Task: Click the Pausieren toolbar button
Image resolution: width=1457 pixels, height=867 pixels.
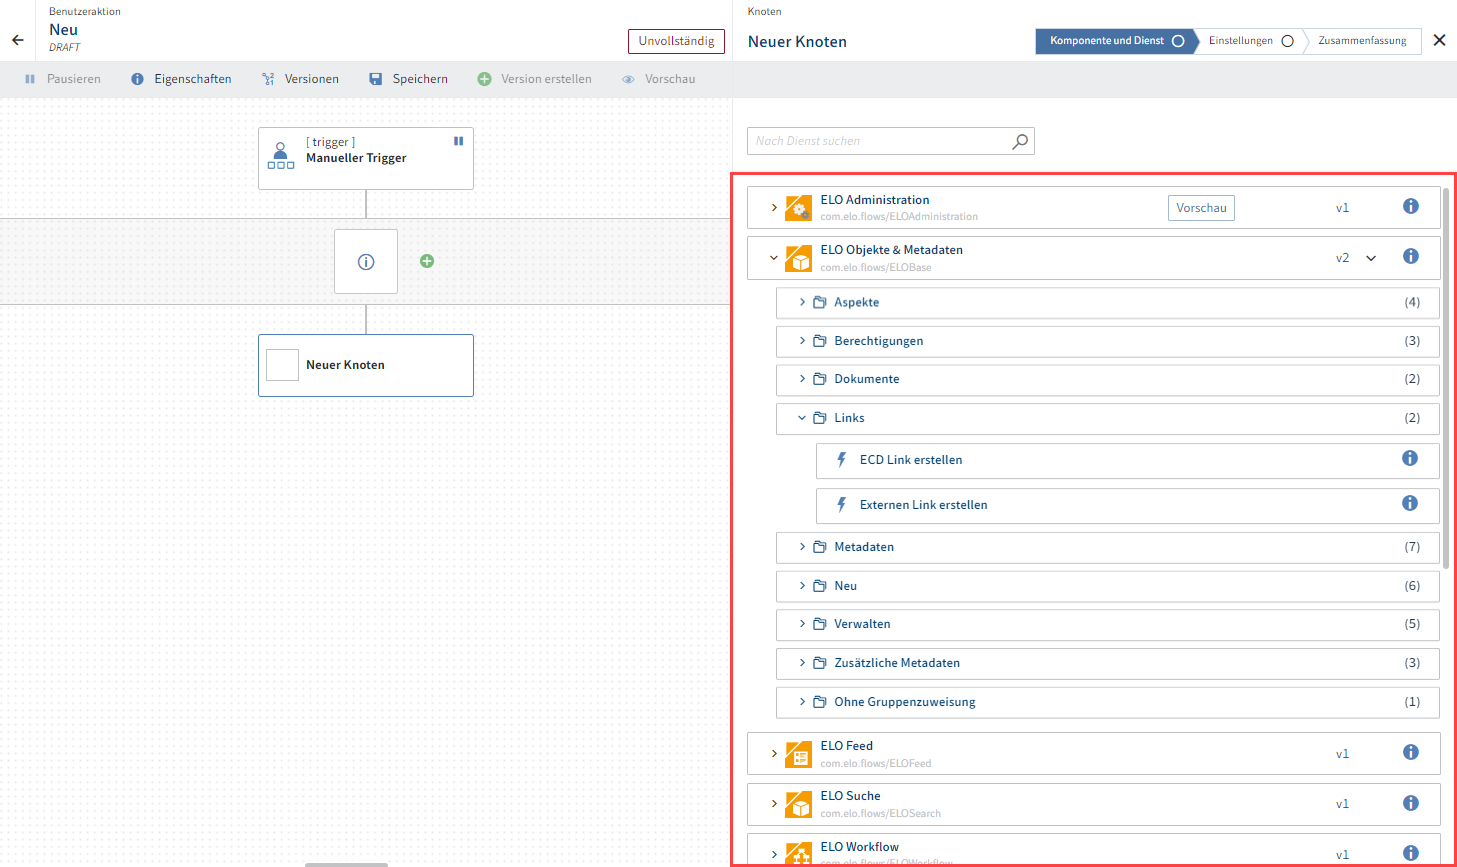Action: (63, 79)
